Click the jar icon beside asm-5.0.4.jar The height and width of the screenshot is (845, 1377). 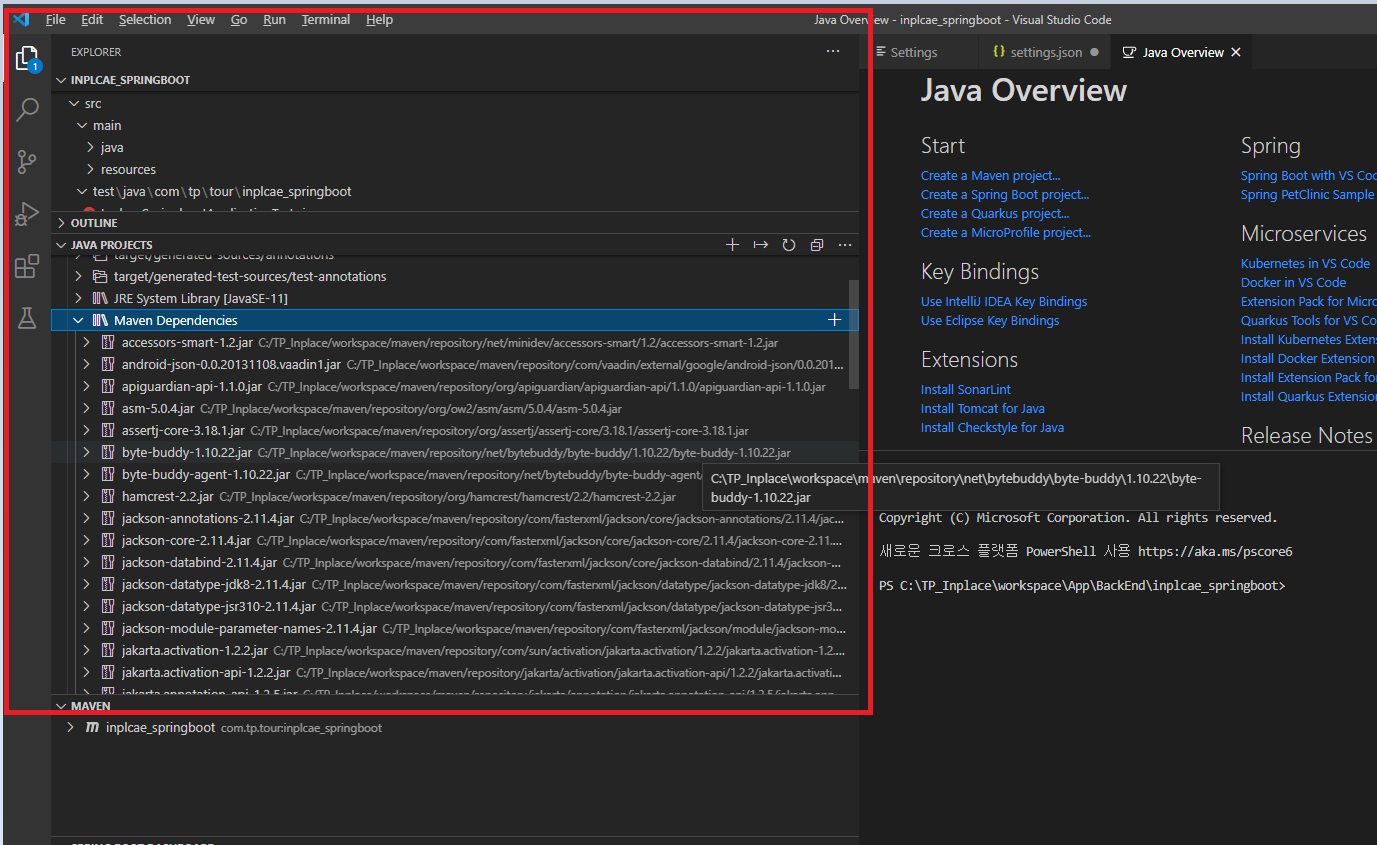(108, 408)
